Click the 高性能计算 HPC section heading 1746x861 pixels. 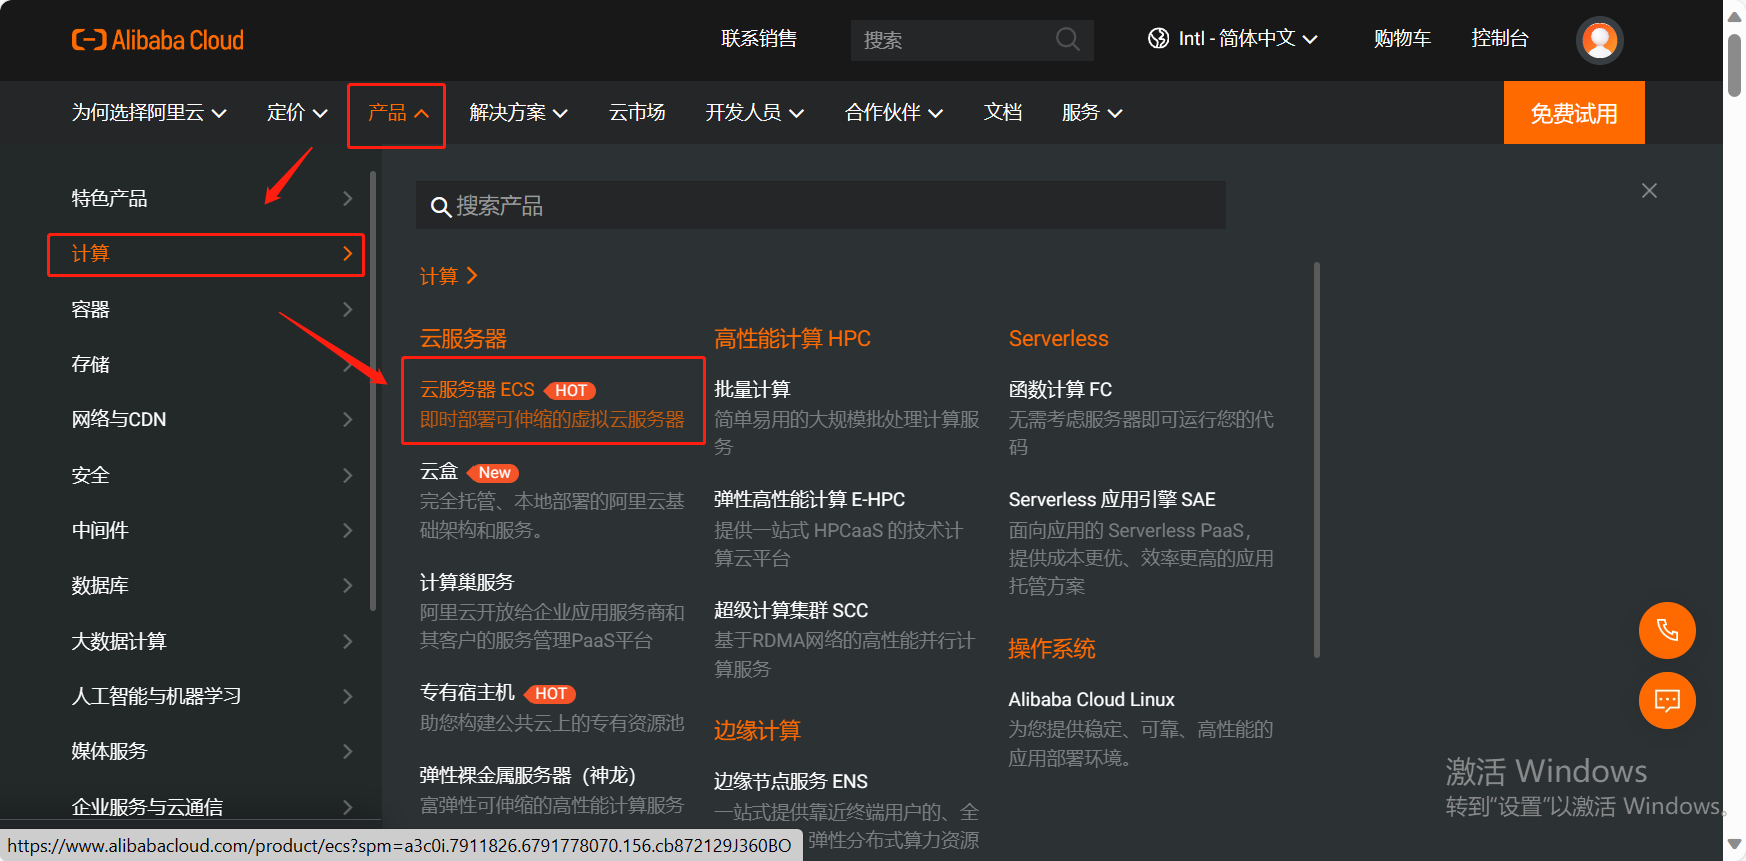(792, 338)
